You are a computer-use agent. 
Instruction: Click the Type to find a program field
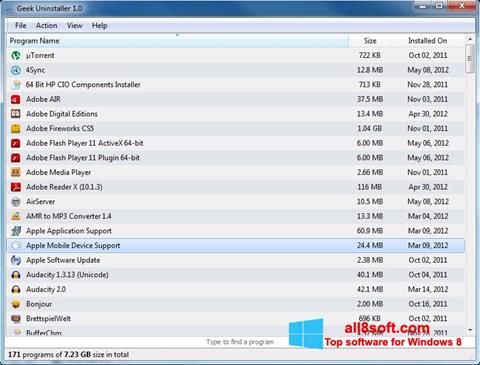(240, 342)
